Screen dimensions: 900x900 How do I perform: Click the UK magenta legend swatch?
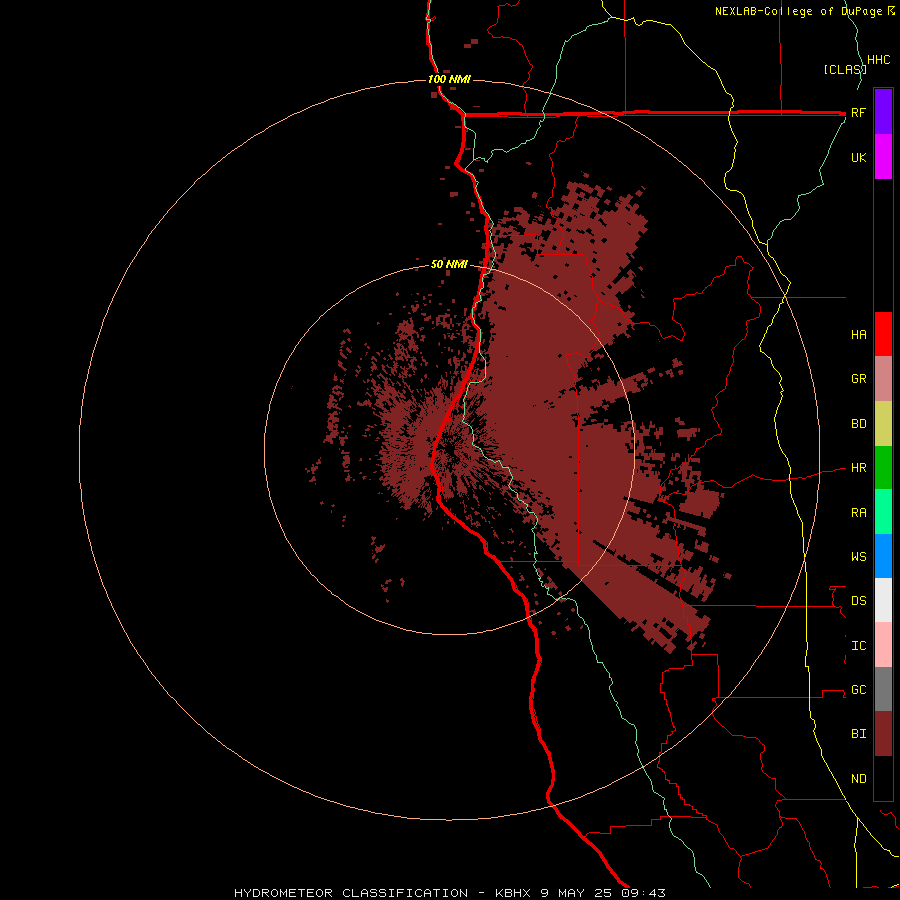click(883, 157)
